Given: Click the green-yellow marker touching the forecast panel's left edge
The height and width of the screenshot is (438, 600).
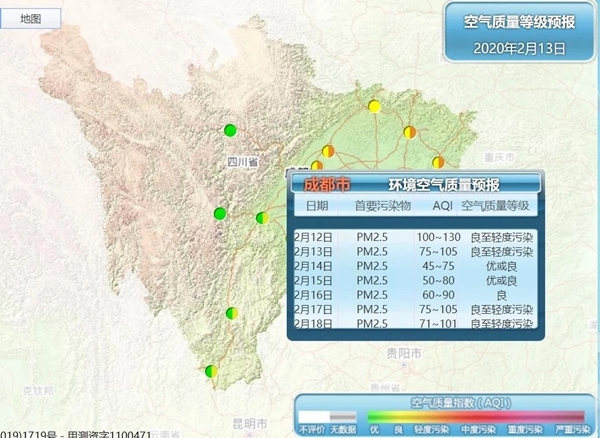Looking at the screenshot, I should [262, 217].
